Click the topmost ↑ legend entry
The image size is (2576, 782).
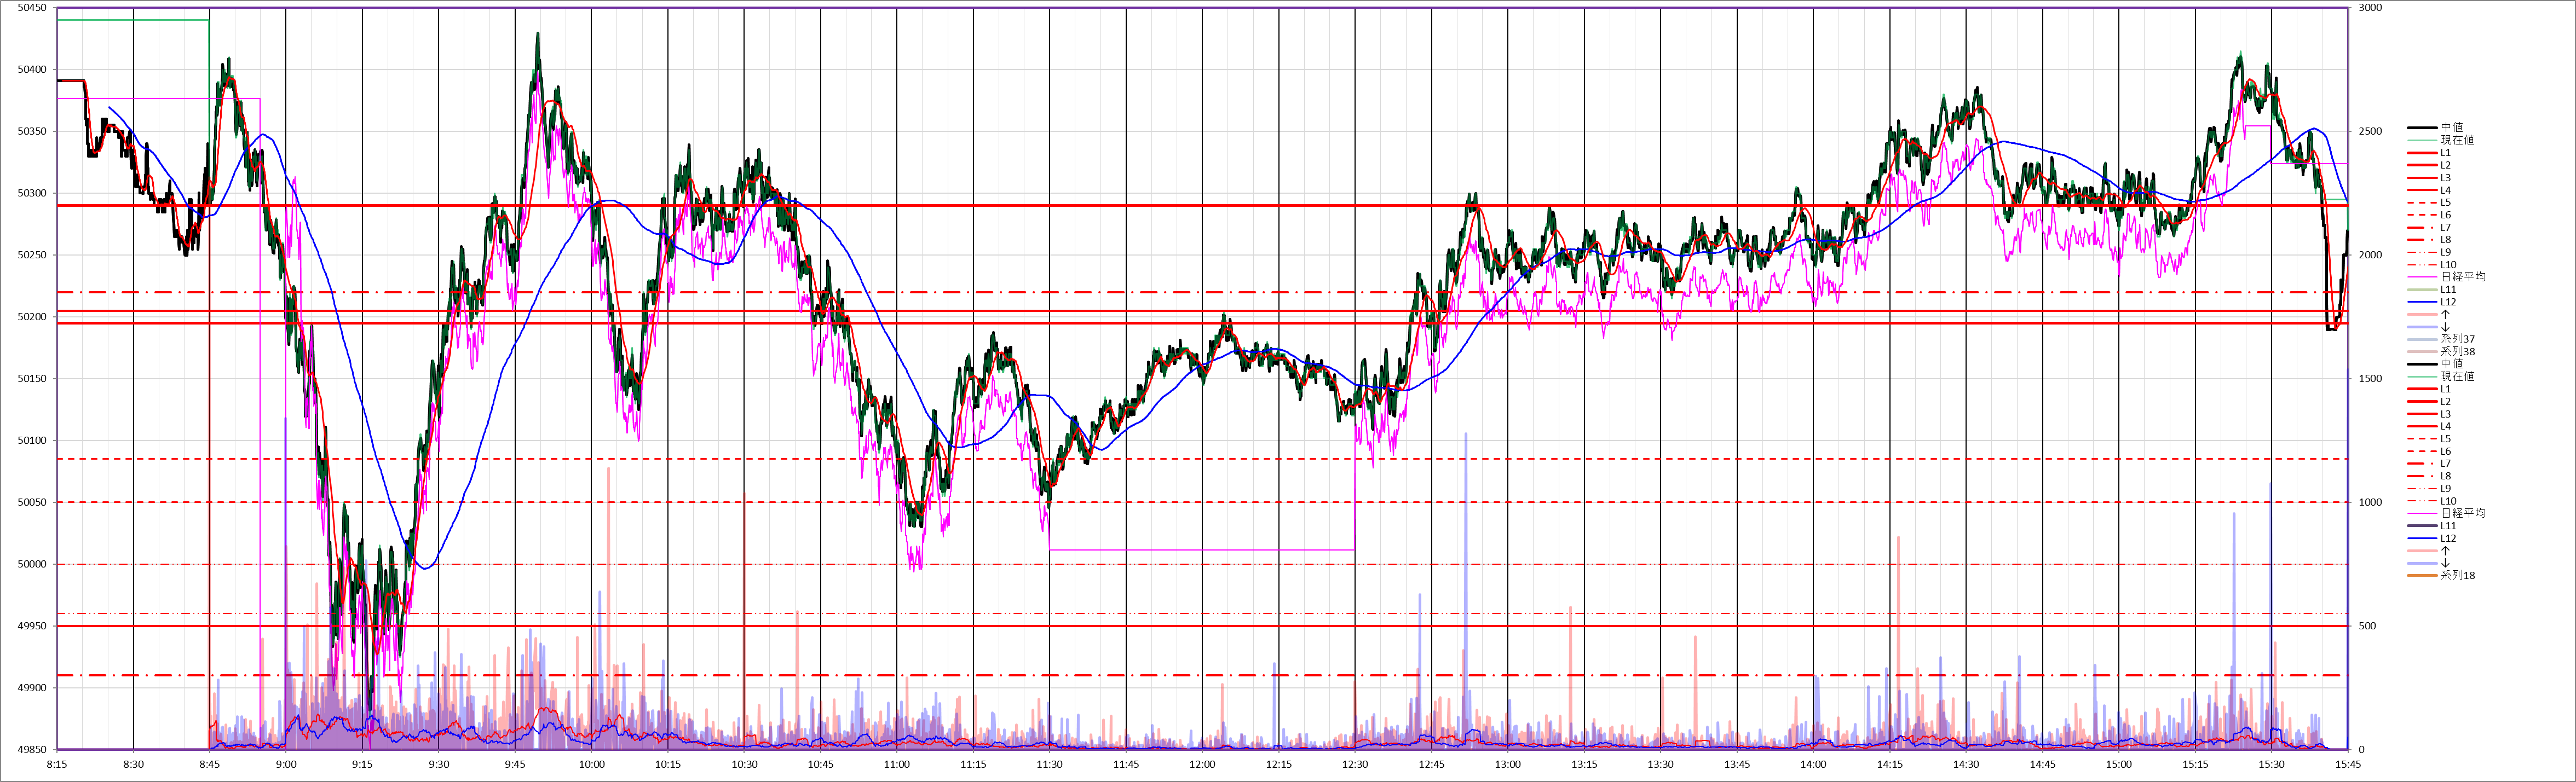point(2445,315)
